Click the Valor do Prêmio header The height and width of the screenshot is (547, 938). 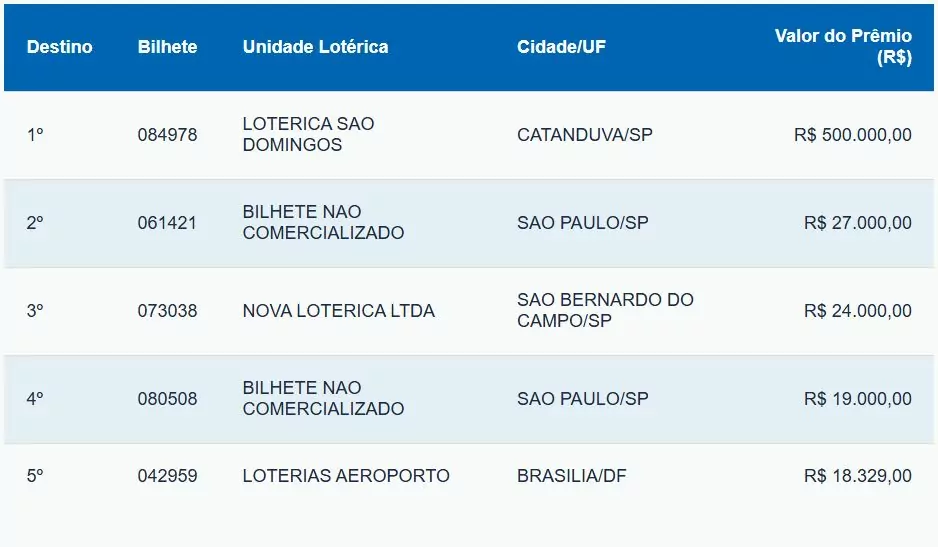(843, 47)
